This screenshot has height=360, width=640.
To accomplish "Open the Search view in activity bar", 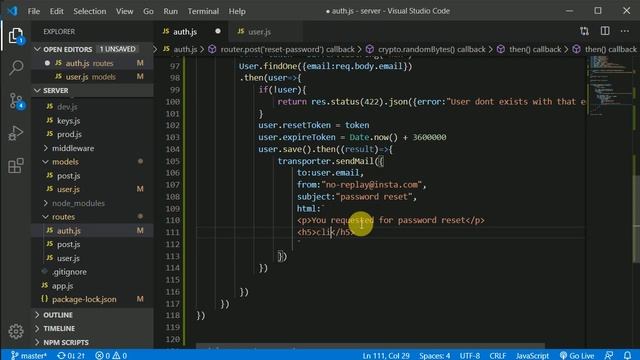I will [x=16, y=68].
